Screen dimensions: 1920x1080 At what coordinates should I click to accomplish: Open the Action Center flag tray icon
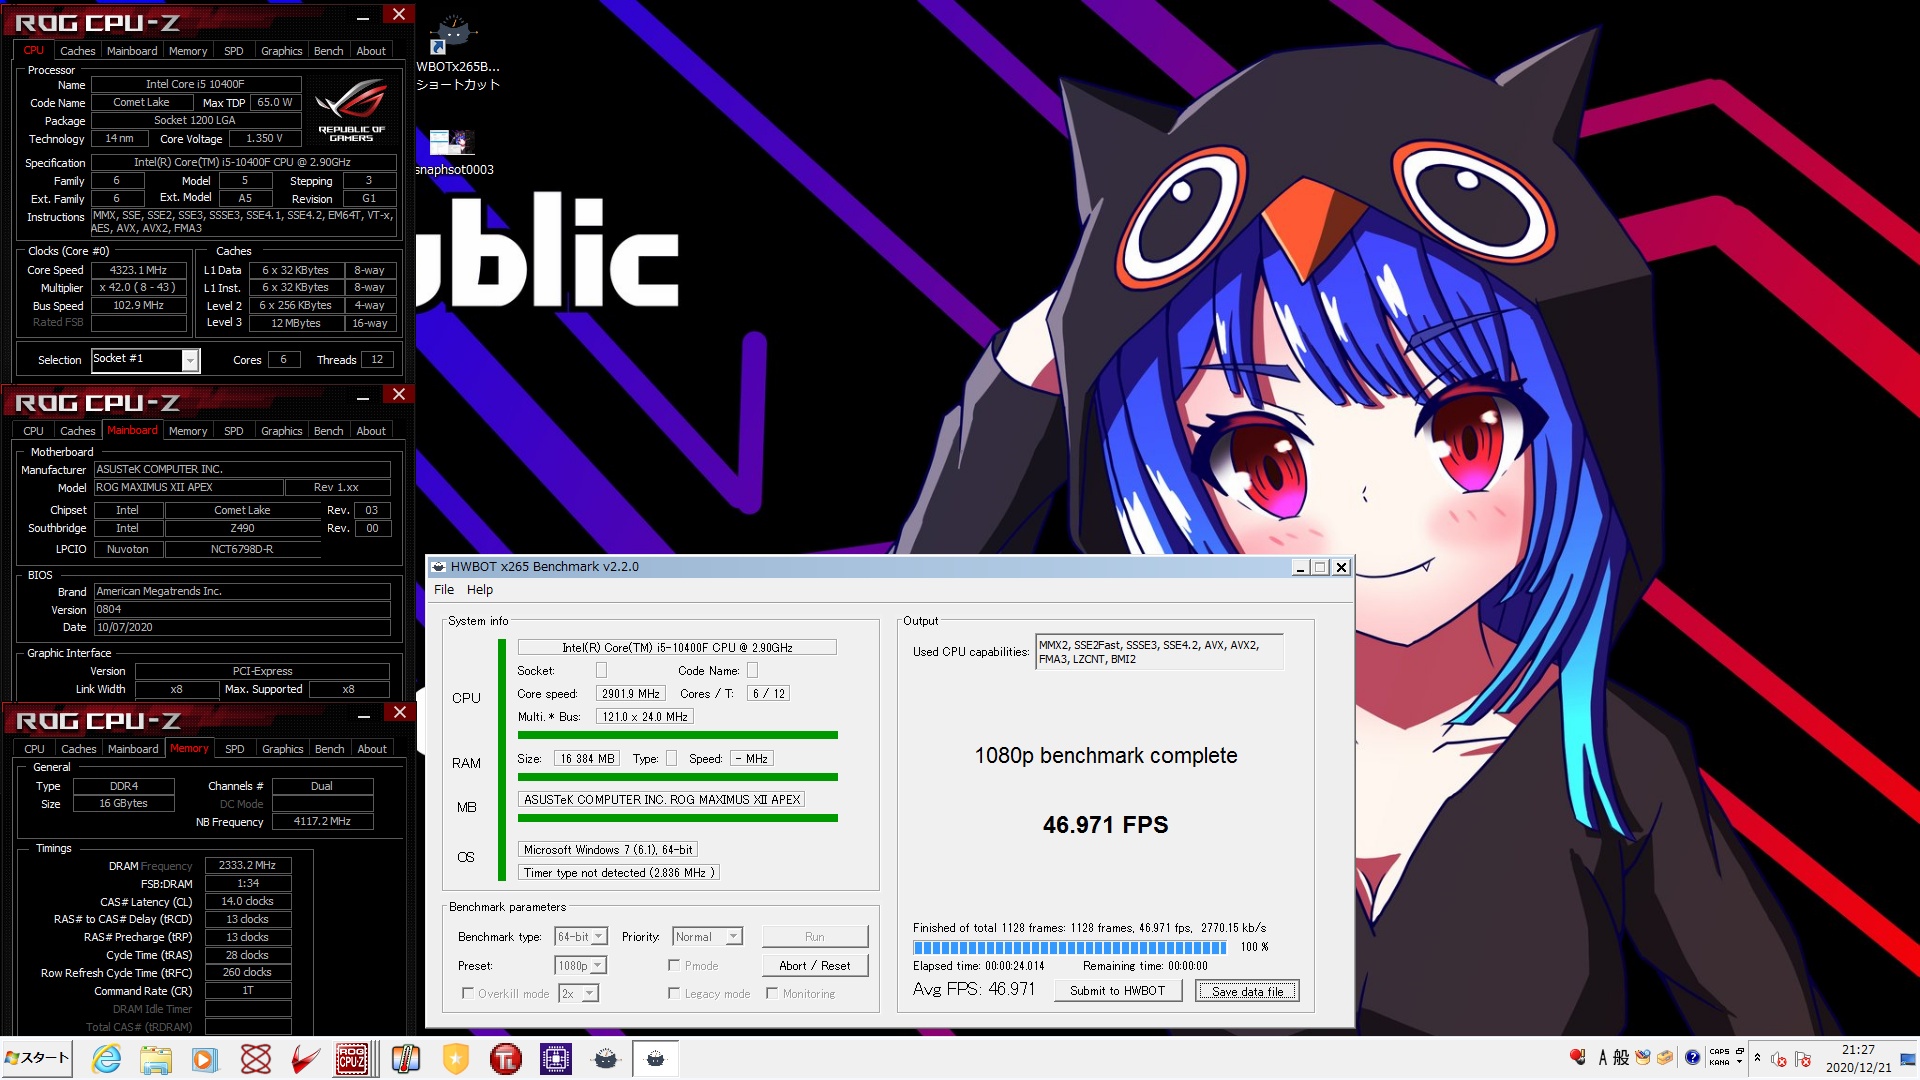point(1803,1059)
